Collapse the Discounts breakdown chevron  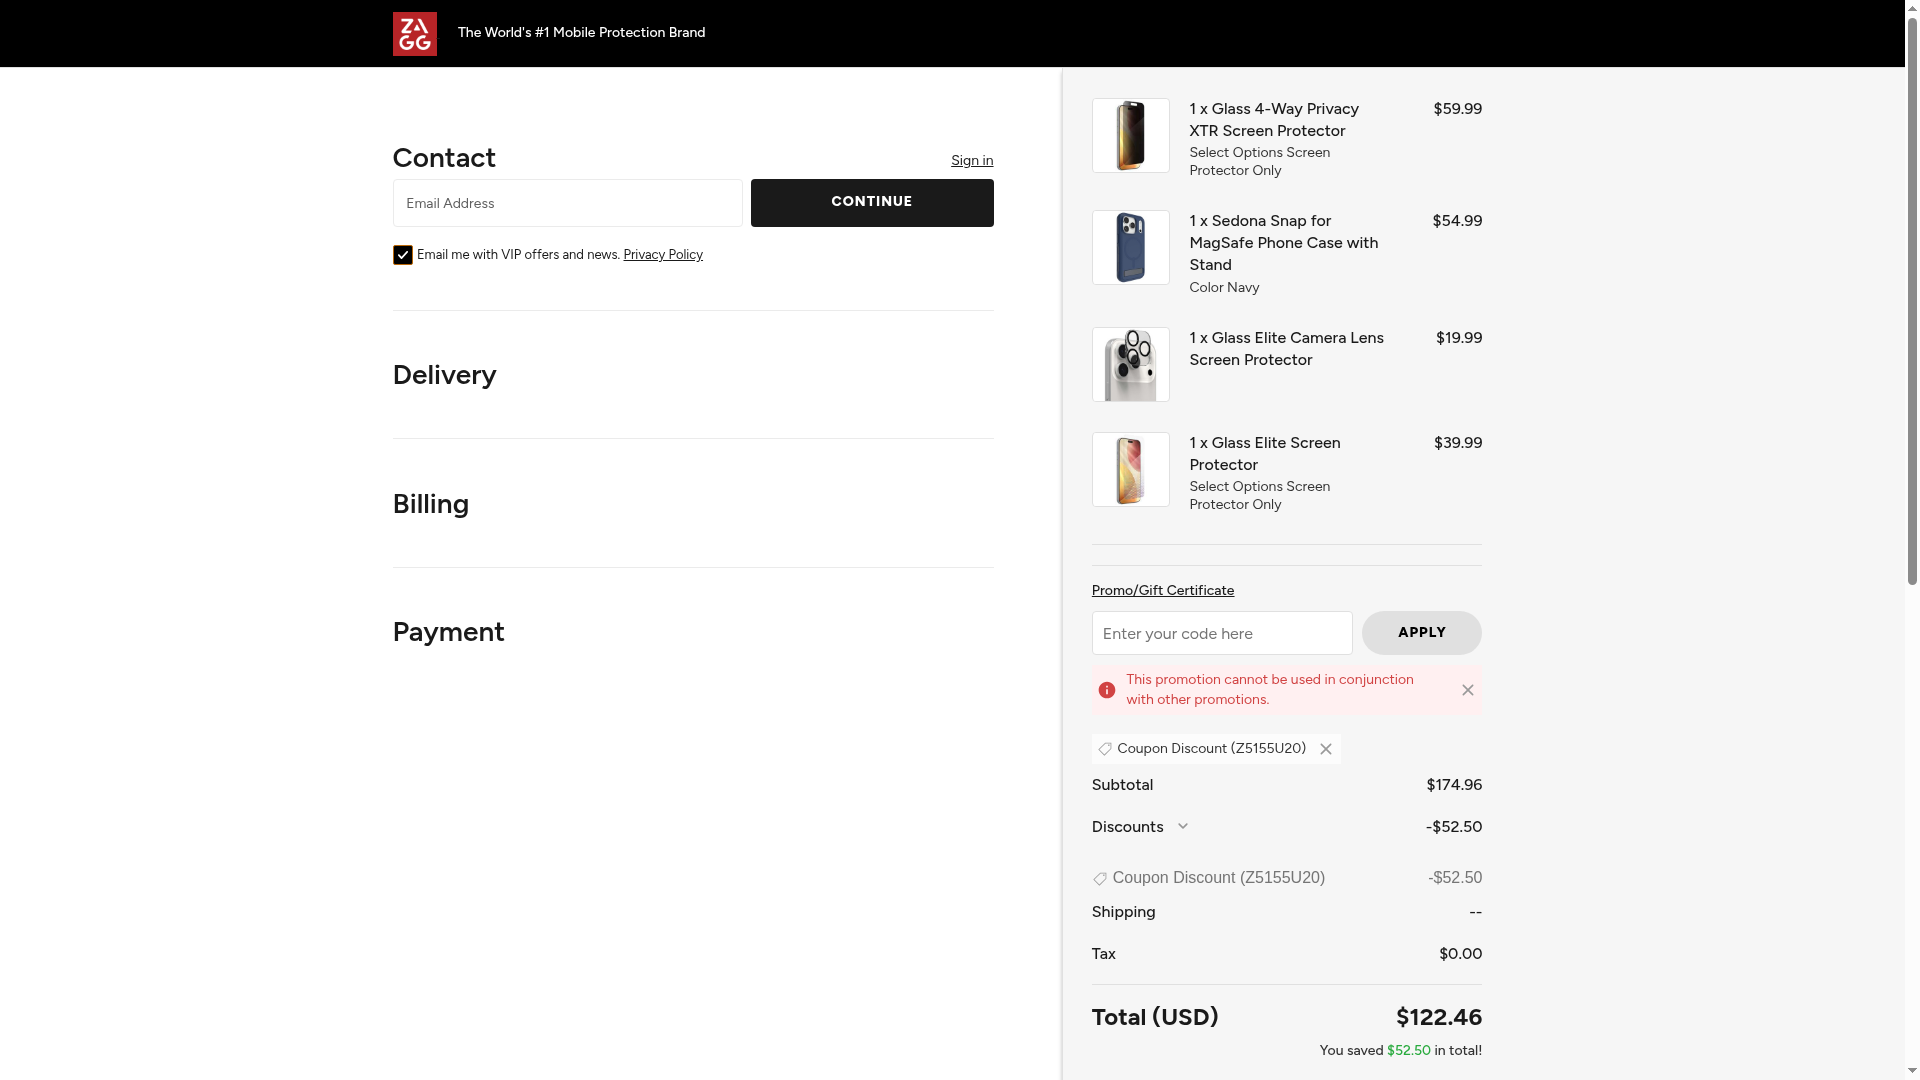tap(1182, 826)
